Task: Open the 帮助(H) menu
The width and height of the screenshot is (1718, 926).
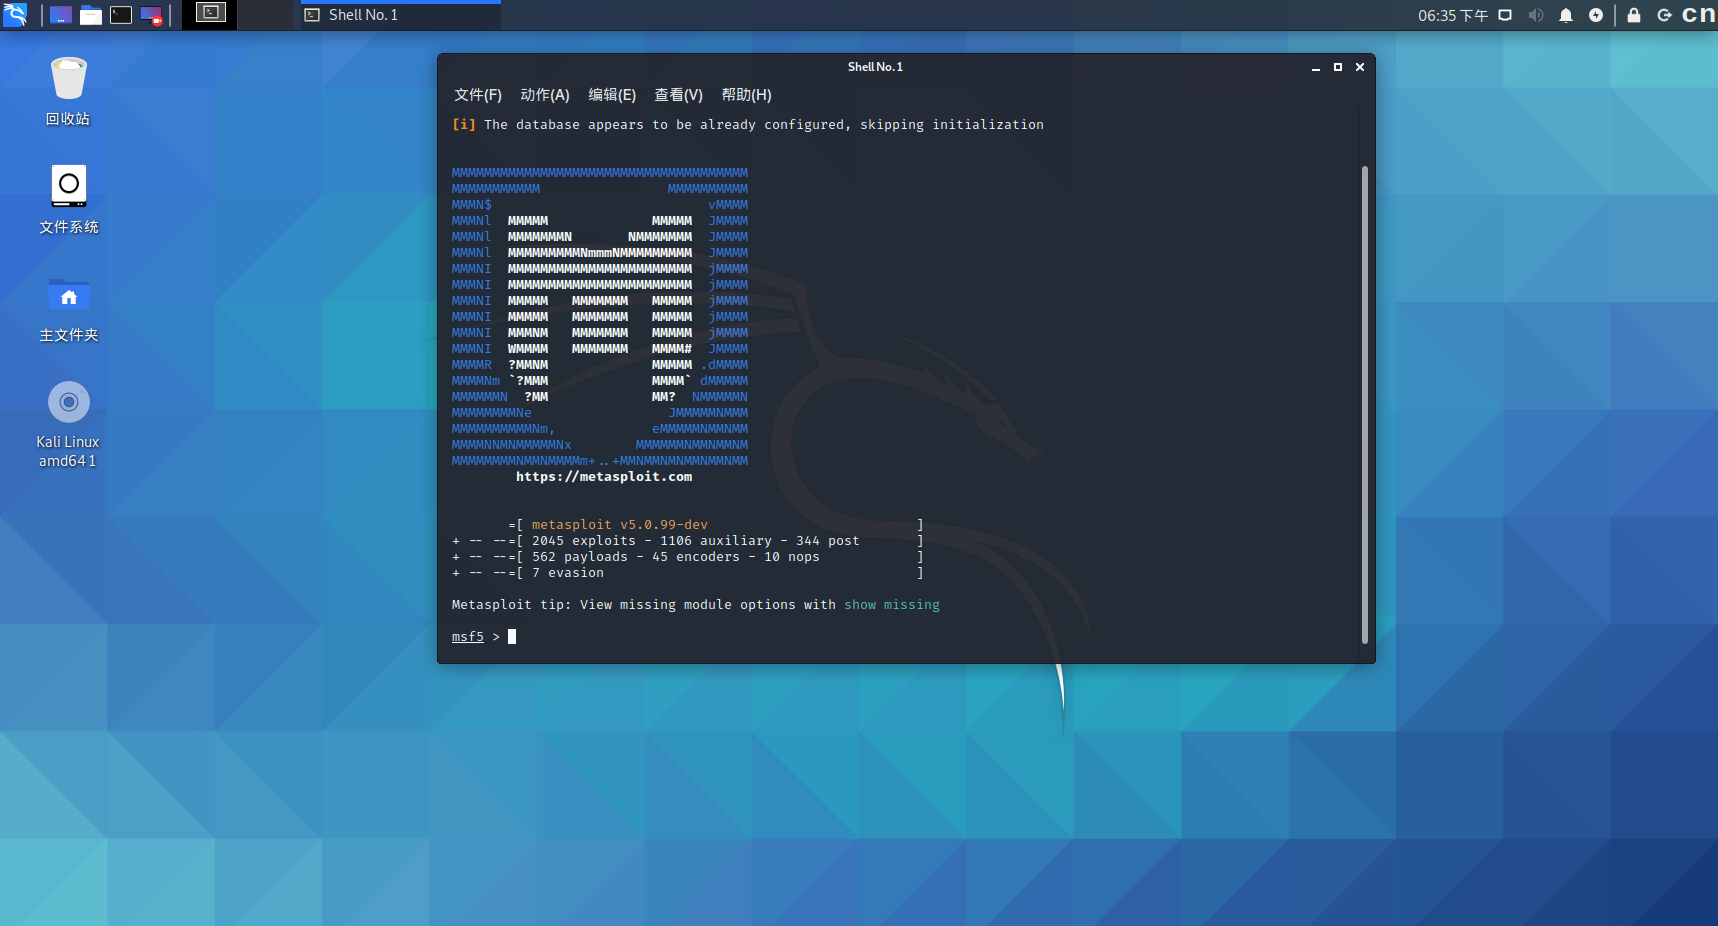Action: point(747,95)
